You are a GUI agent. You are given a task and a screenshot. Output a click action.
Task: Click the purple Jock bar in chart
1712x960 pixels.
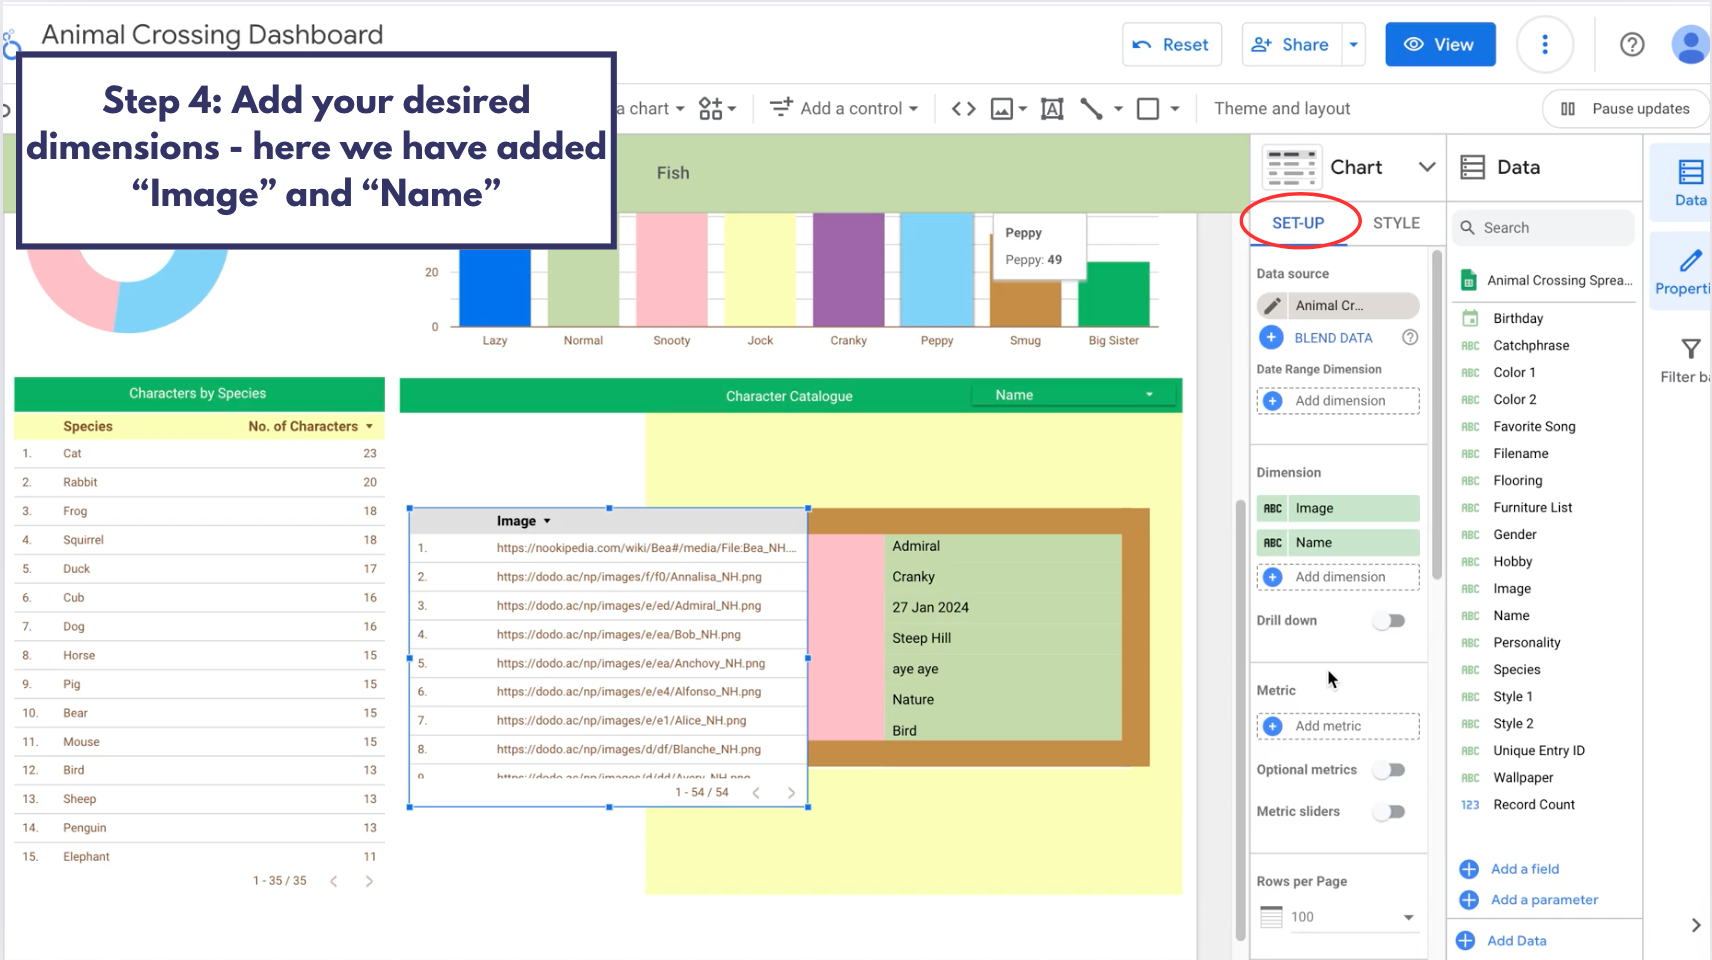pos(848,270)
